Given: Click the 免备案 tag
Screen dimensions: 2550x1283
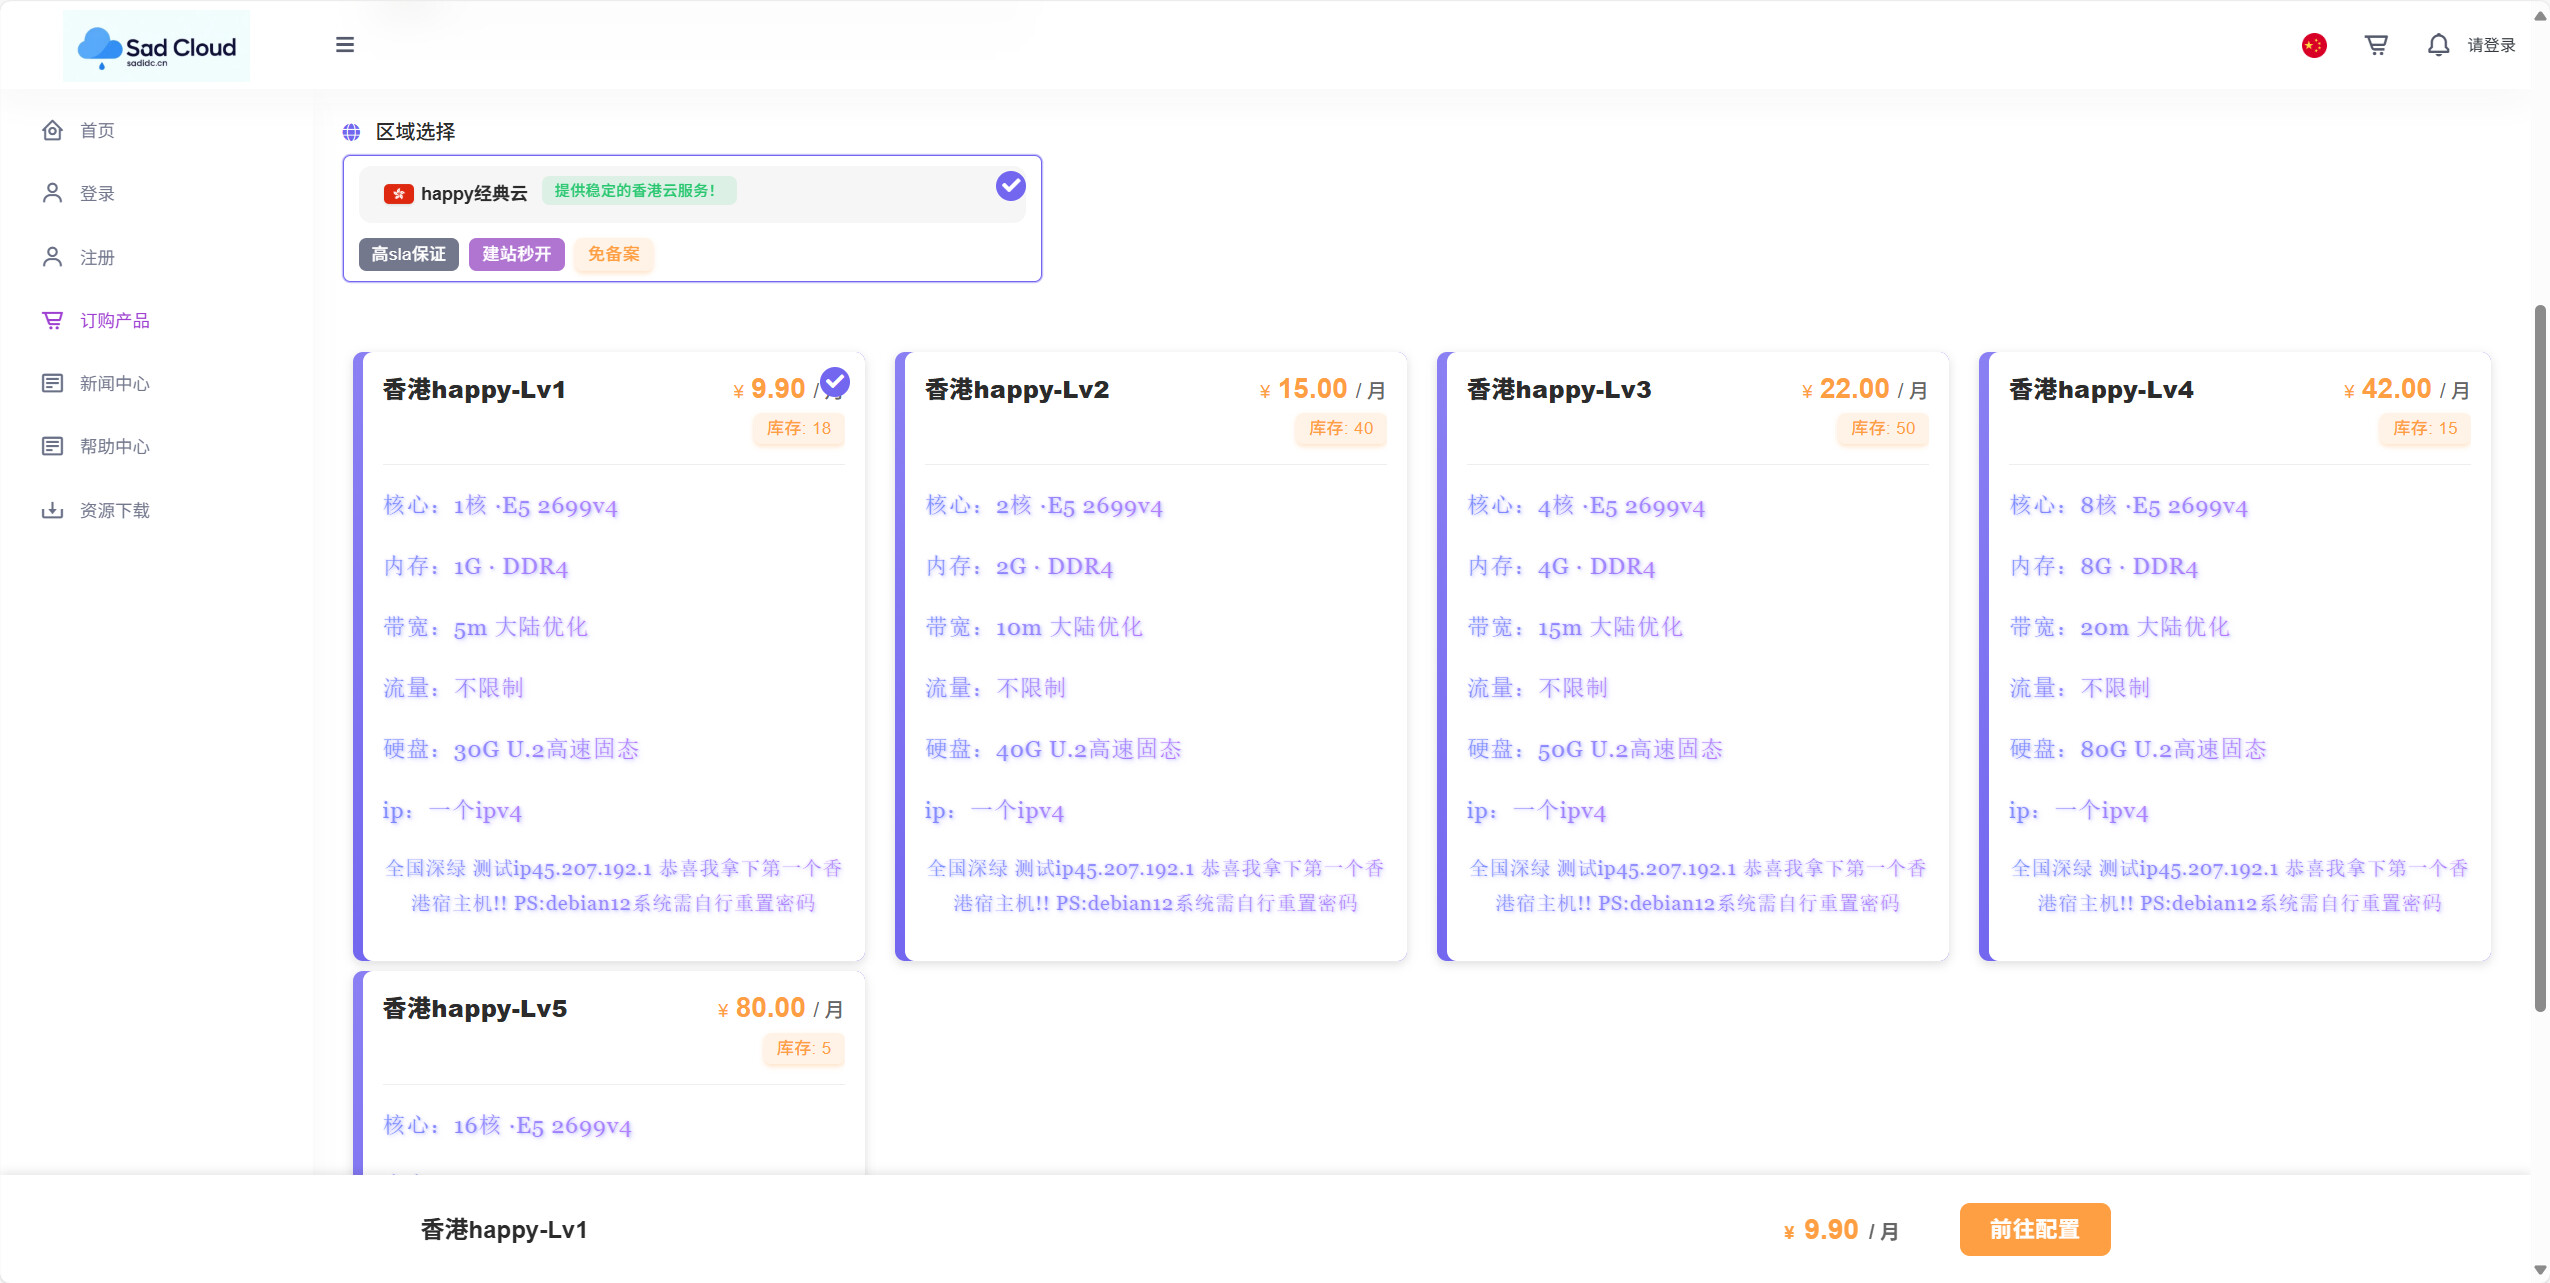Looking at the screenshot, I should [613, 254].
